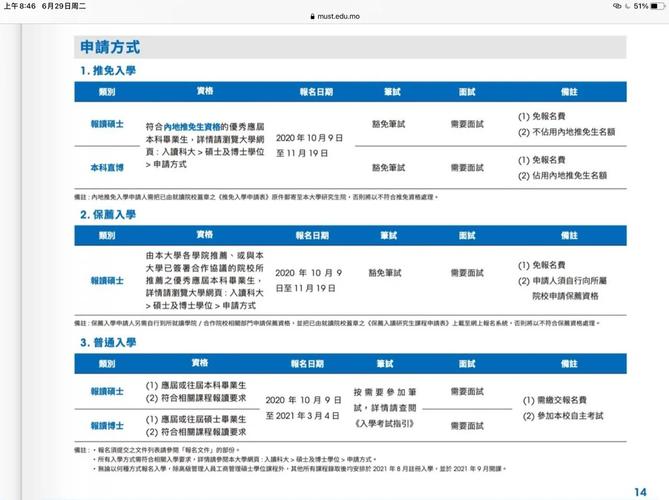Tap 至 11 月 19 日 in 推免入學 table
The image size is (669, 500).
pyautogui.click(x=302, y=153)
